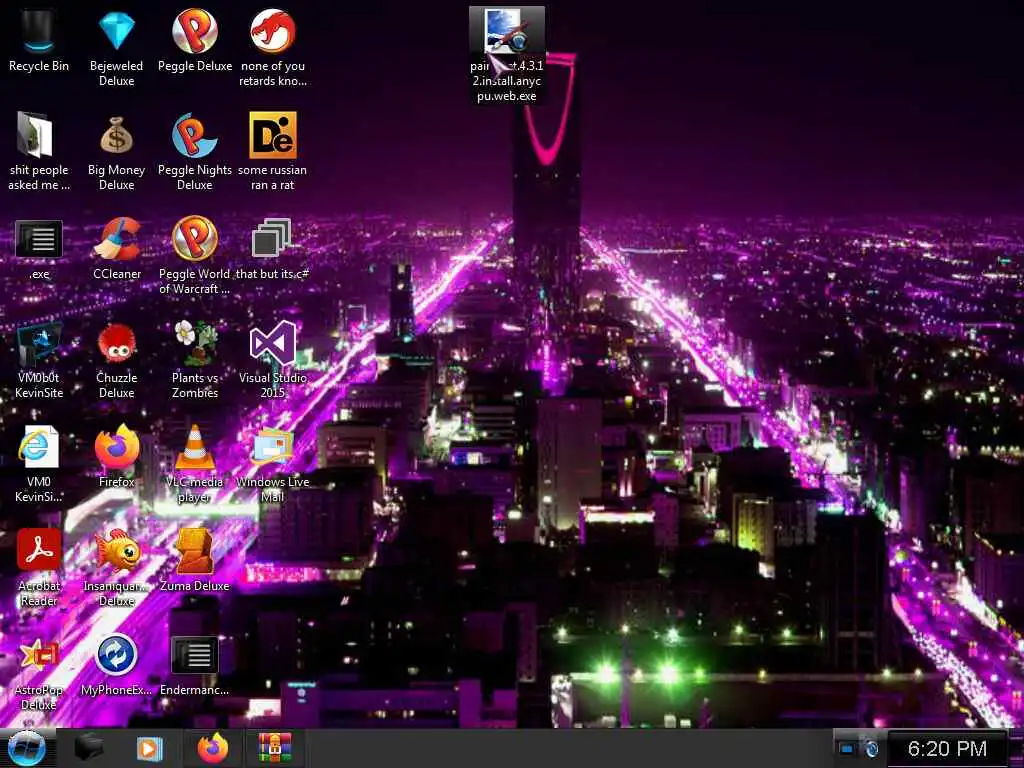Click the tray icon beside the clock

coord(870,748)
